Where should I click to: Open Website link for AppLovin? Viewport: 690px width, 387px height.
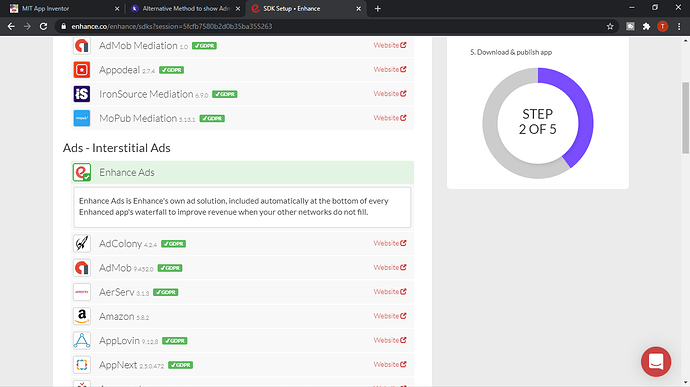(x=390, y=340)
